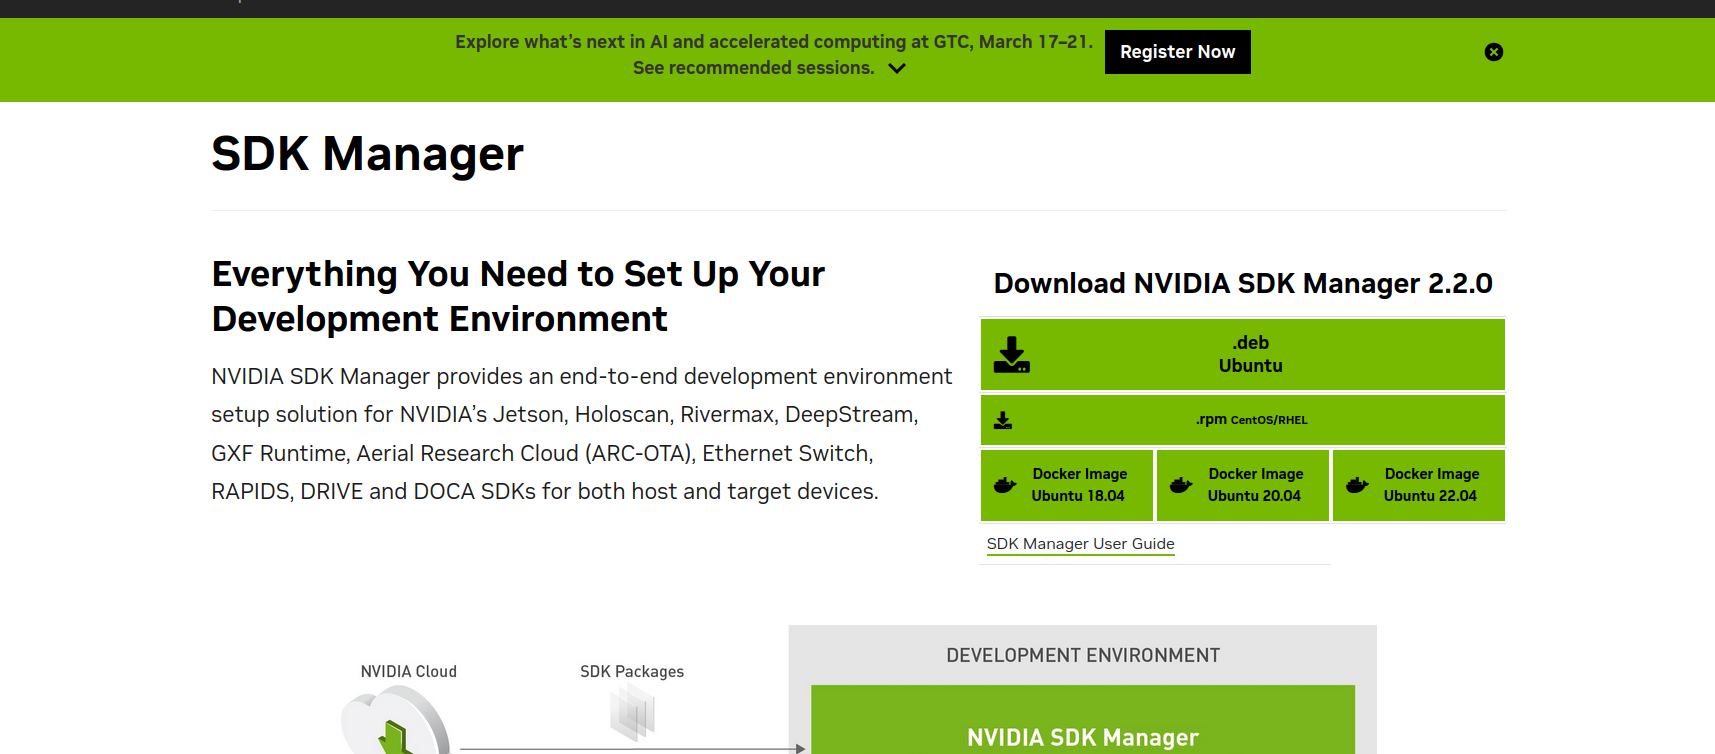Click the green NVIDIA SDK Manager box
The image size is (1715, 754).
(1083, 720)
